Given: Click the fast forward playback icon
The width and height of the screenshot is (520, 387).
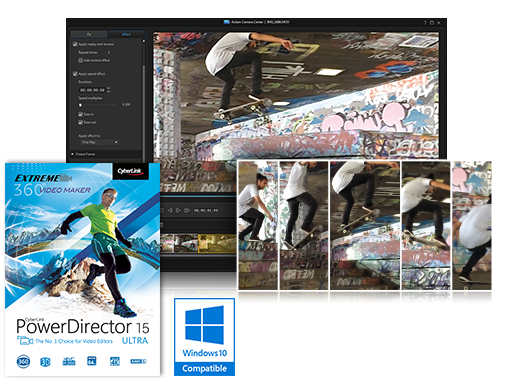Looking at the screenshot, I should pos(187,210).
